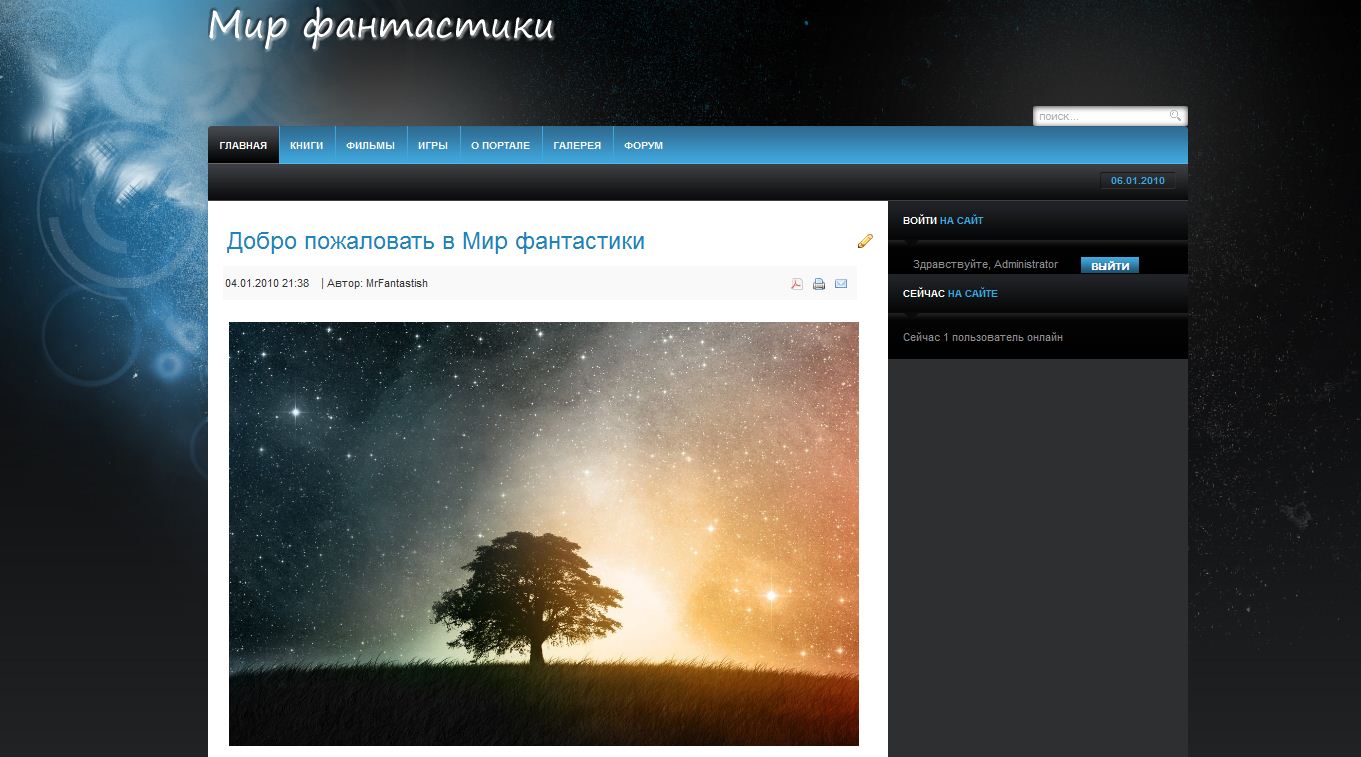This screenshot has width=1361, height=757.
Task: Open the Книги menu item
Action: pyautogui.click(x=307, y=145)
